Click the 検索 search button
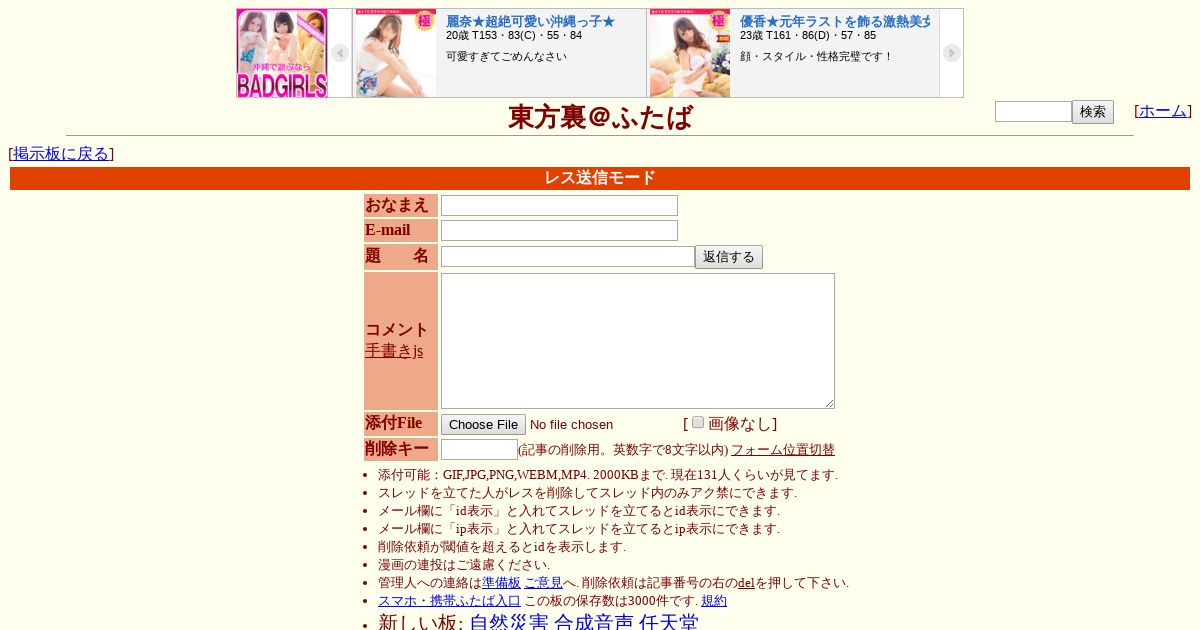Image resolution: width=1200 pixels, height=630 pixels. tap(1093, 112)
